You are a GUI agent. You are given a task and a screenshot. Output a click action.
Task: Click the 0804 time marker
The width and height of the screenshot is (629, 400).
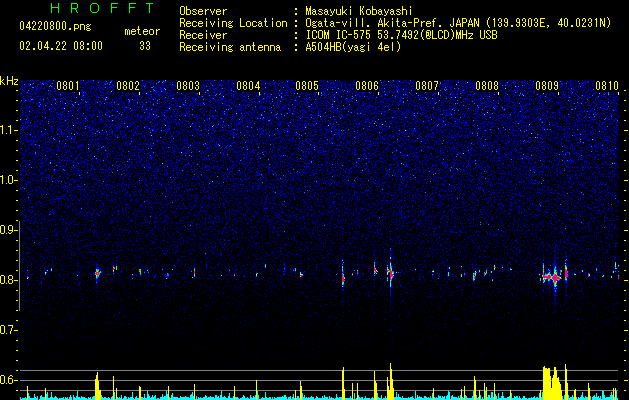click(x=248, y=86)
